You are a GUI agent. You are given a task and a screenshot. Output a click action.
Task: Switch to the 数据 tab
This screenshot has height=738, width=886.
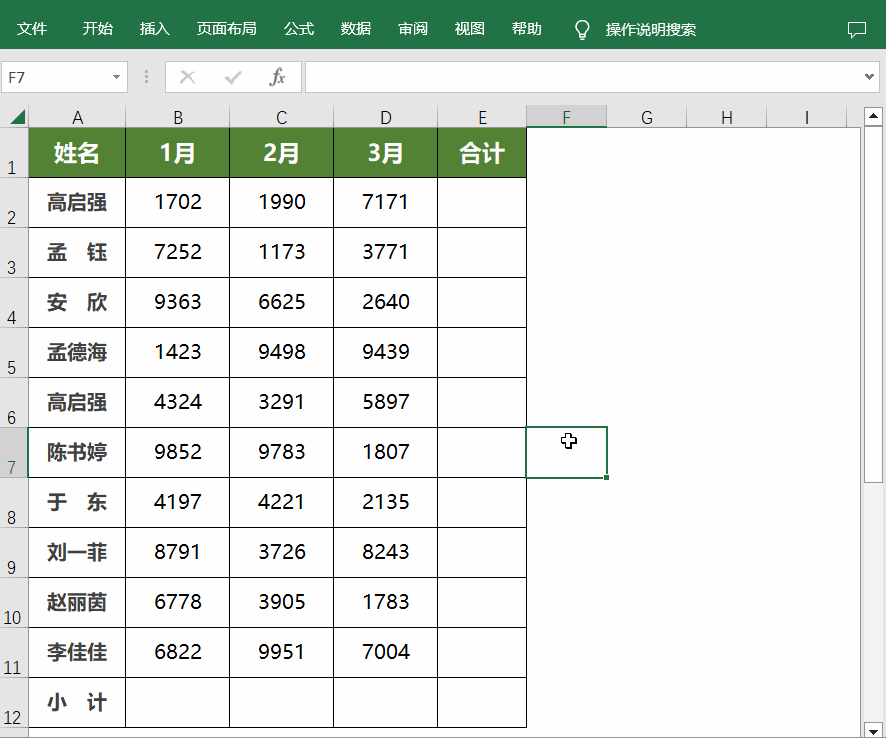point(356,29)
